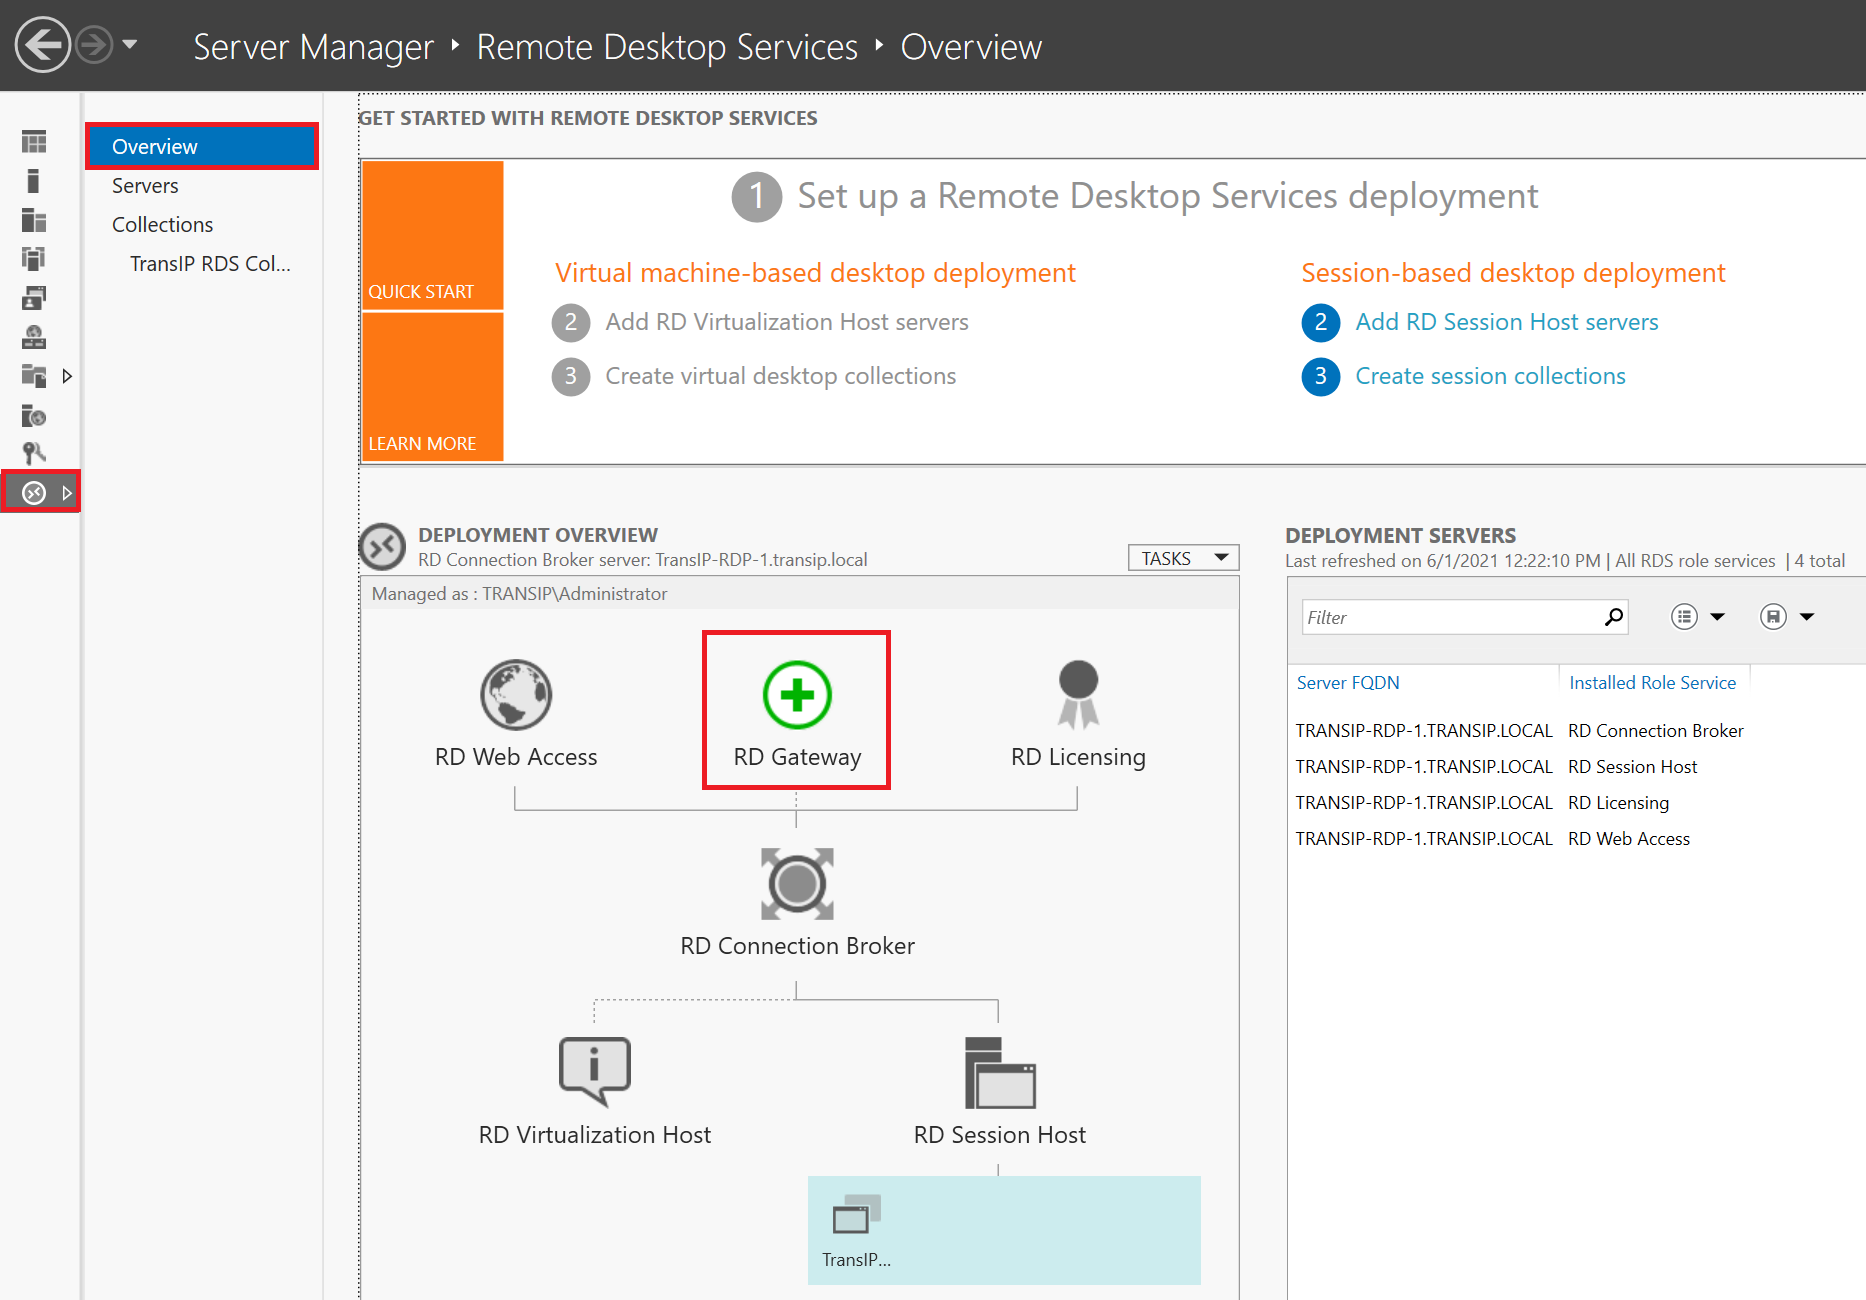Click the back navigation arrow
This screenshot has height=1300, width=1866.
(42, 45)
